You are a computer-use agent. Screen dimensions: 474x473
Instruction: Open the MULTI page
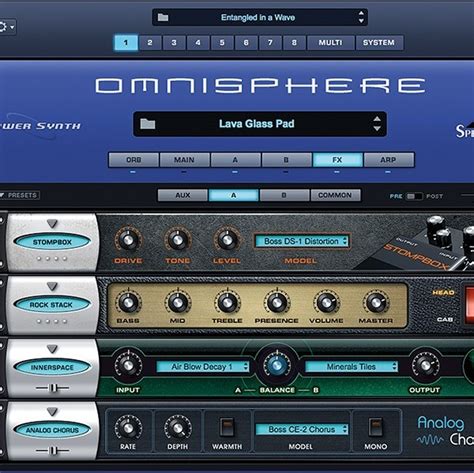tap(330, 43)
